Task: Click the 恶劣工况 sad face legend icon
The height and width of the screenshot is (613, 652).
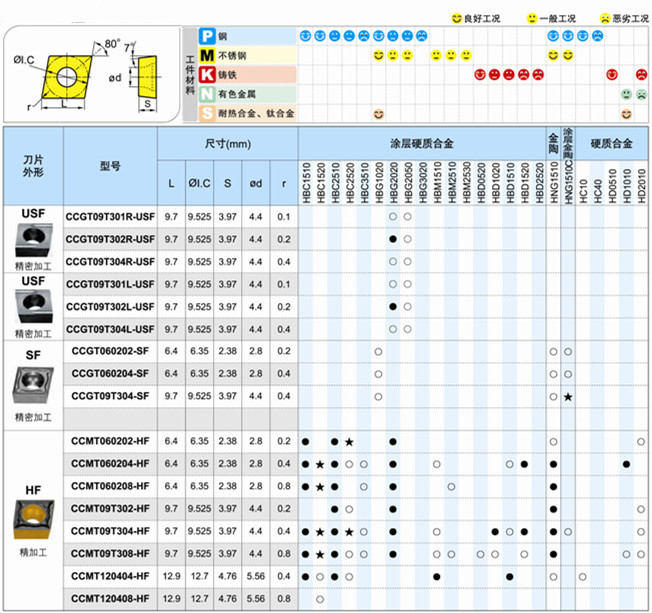Action: pos(604,18)
